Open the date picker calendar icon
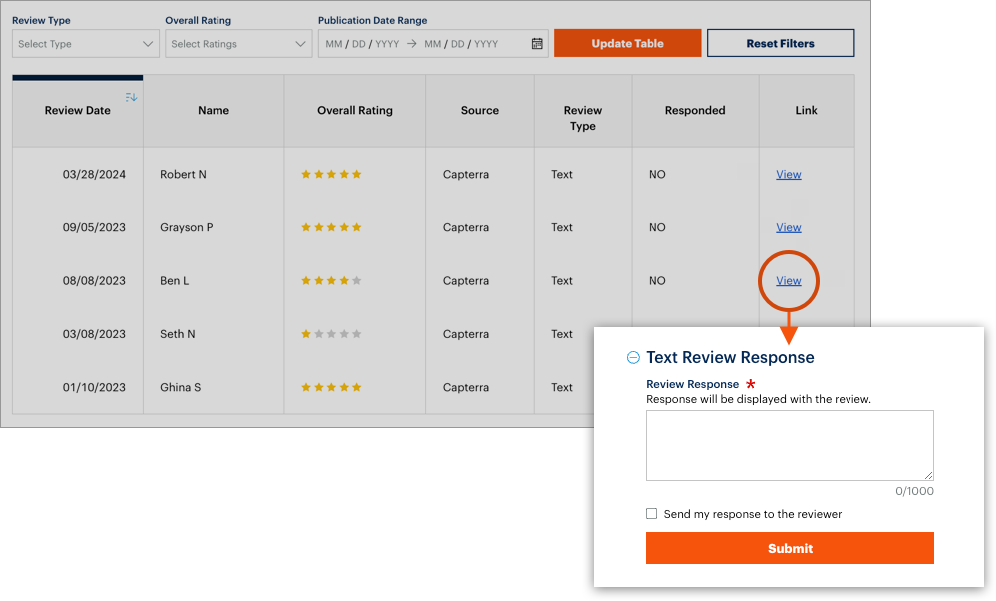This screenshot has width=996, height=601. click(x=536, y=43)
